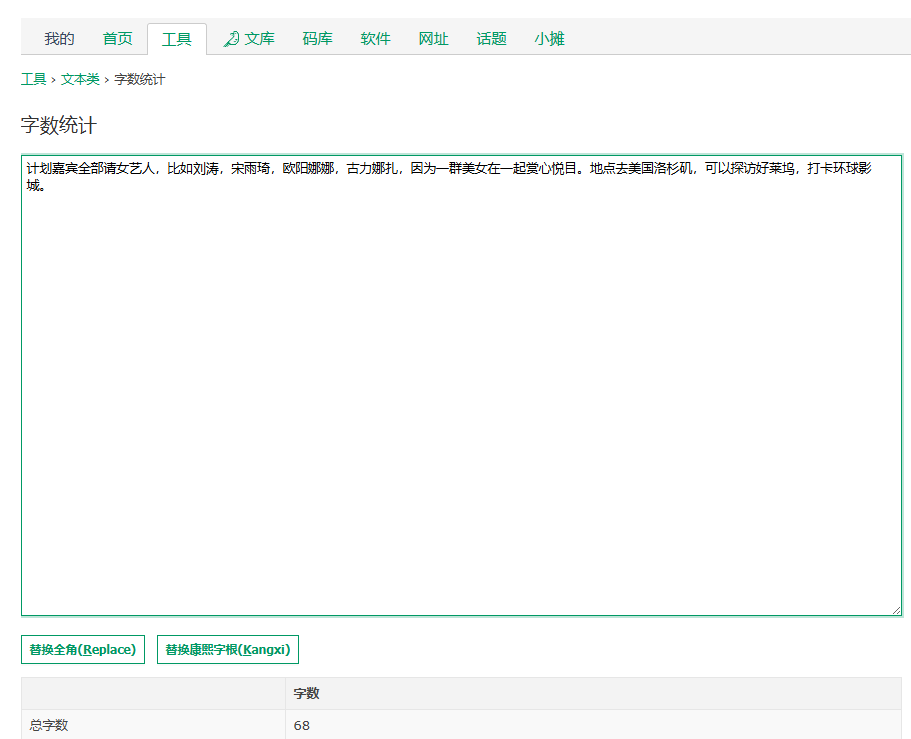Select the 小摊 tab

pos(550,39)
